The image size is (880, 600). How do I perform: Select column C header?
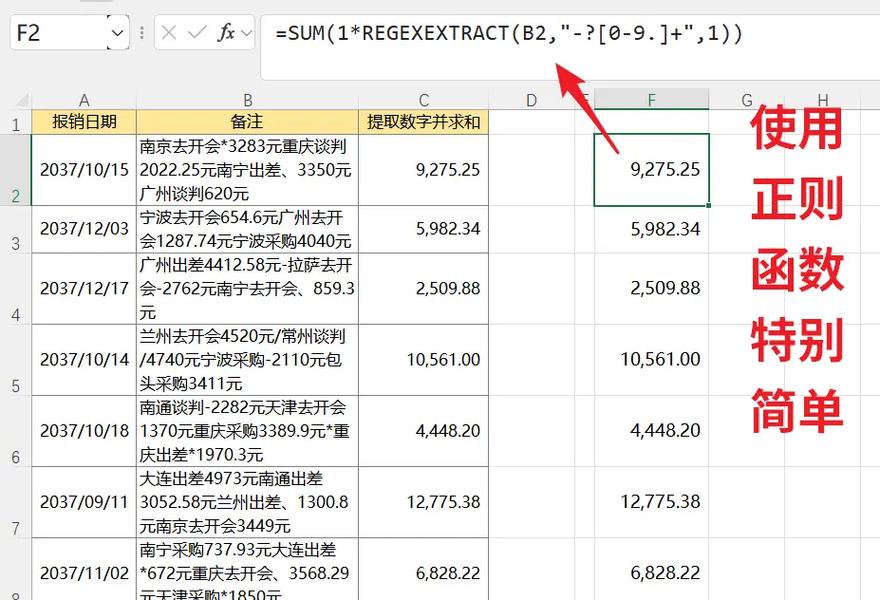[424, 100]
